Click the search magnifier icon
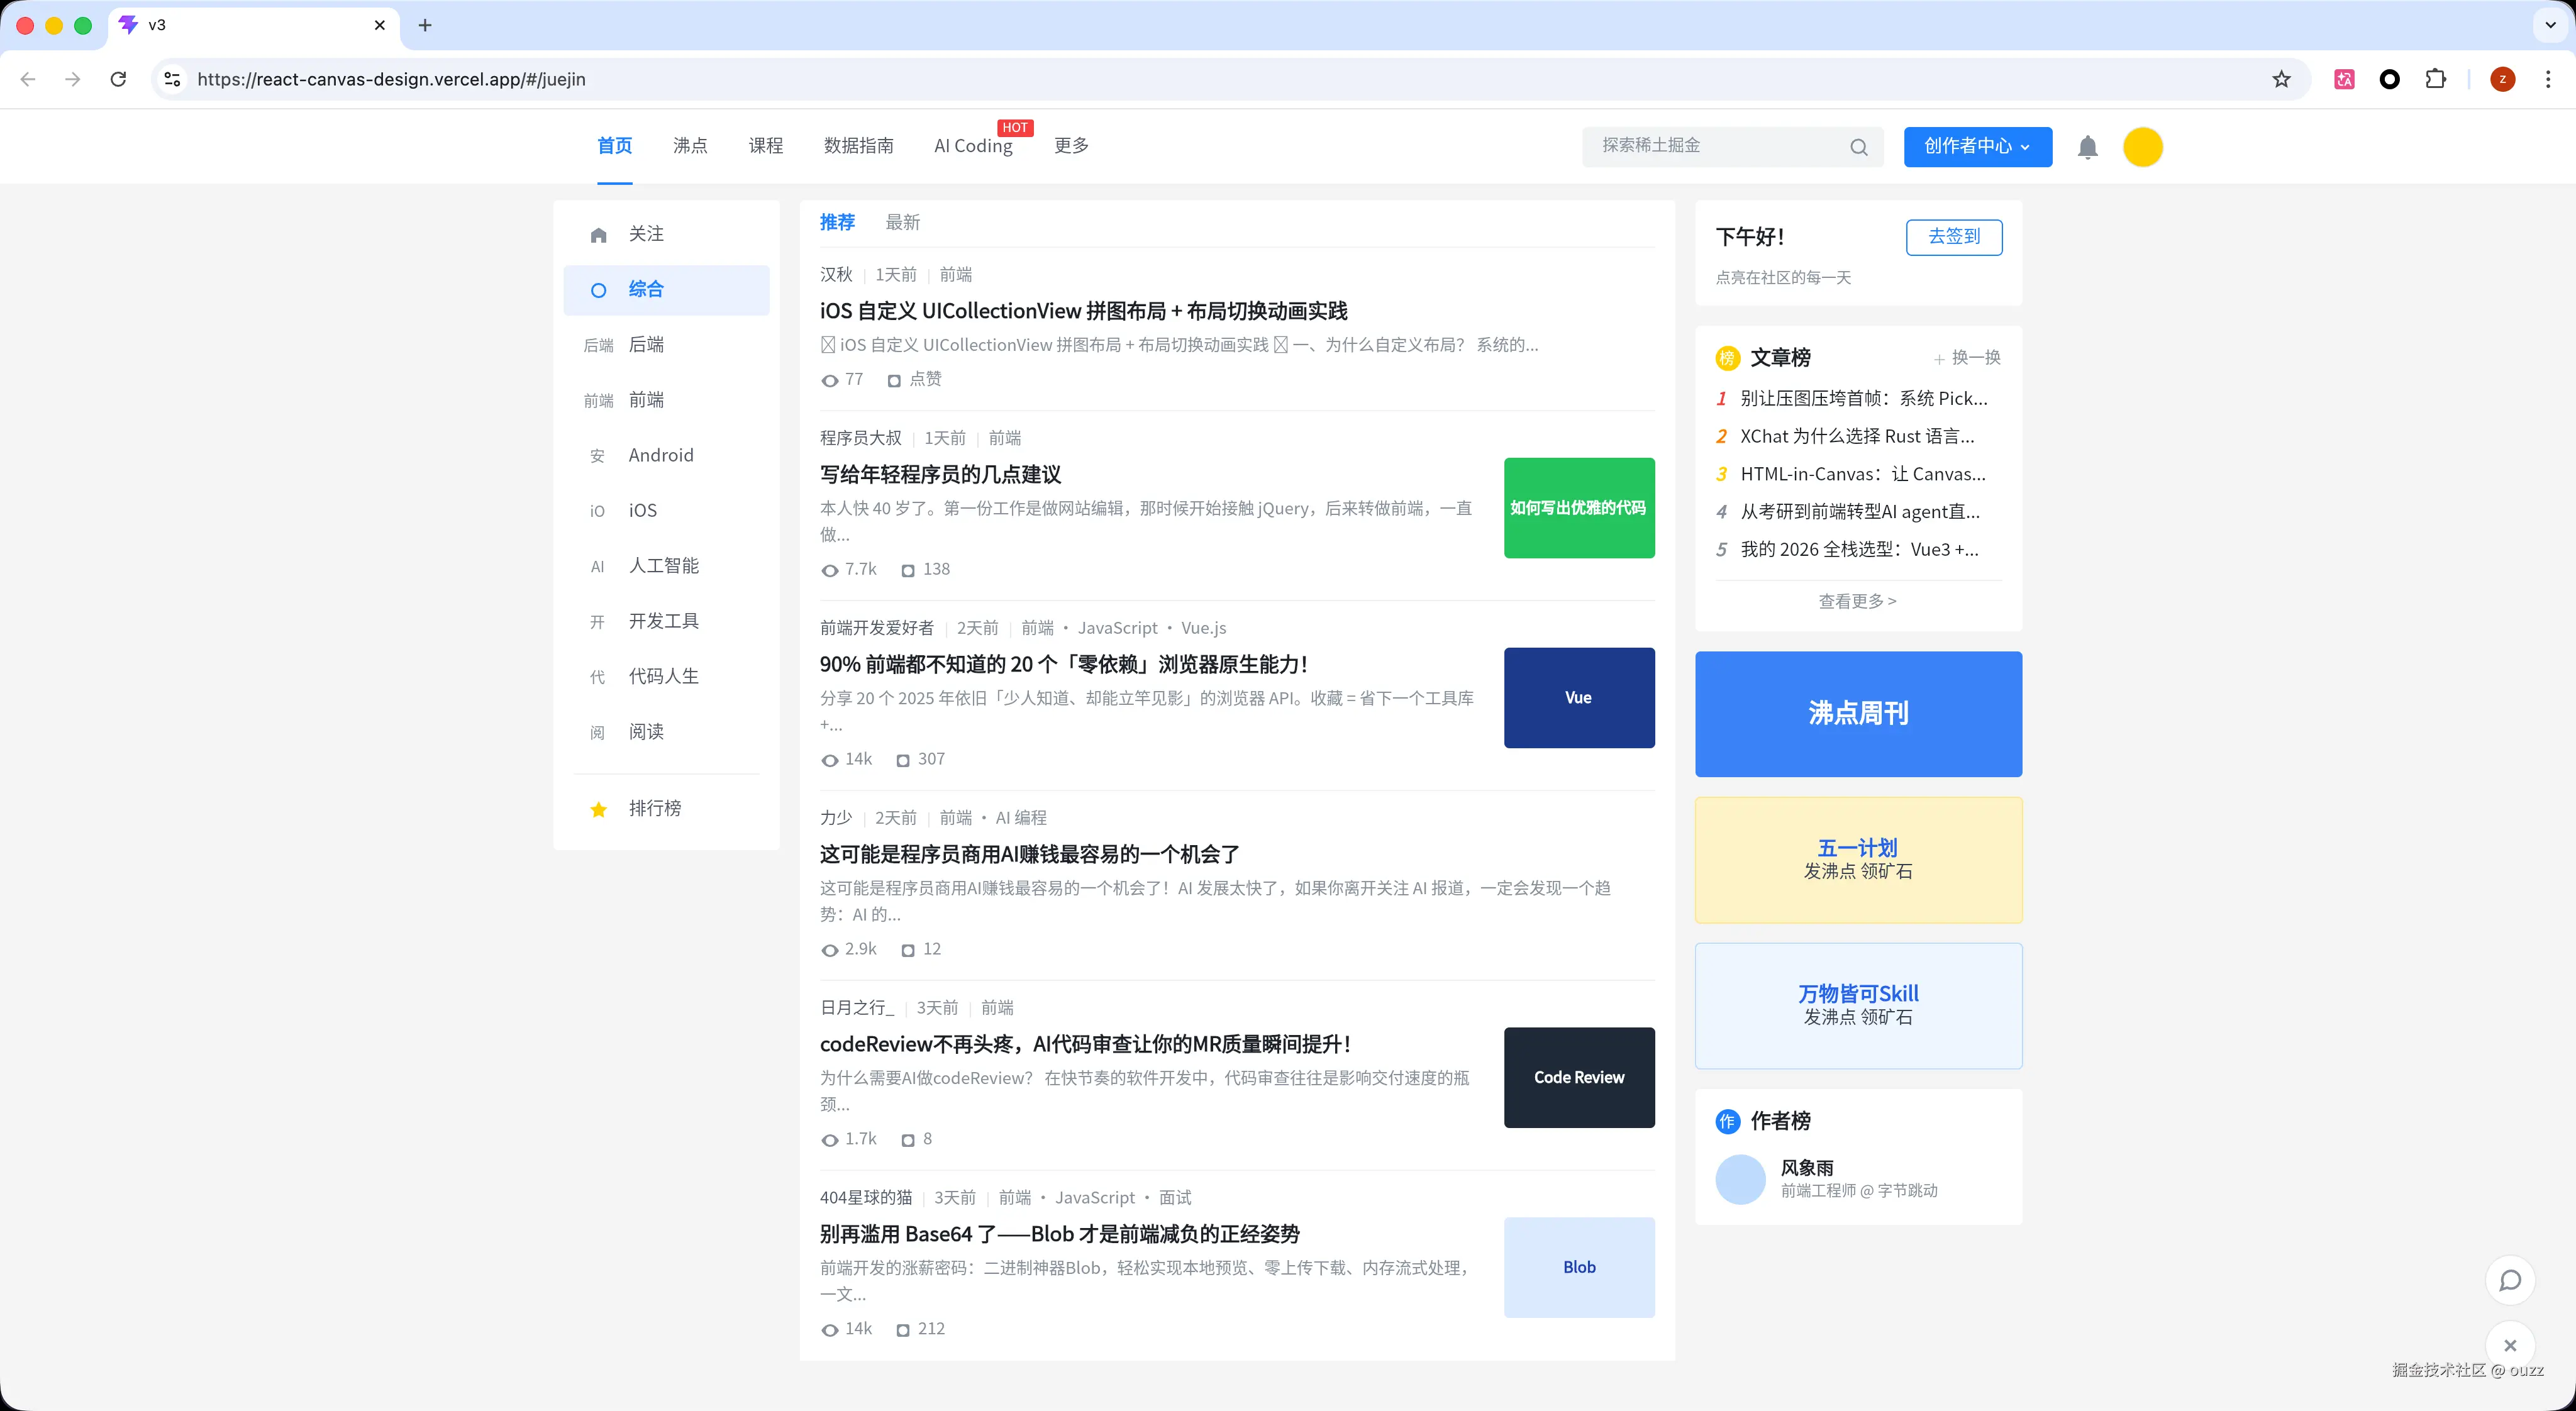This screenshot has height=1411, width=2576. 1858,146
